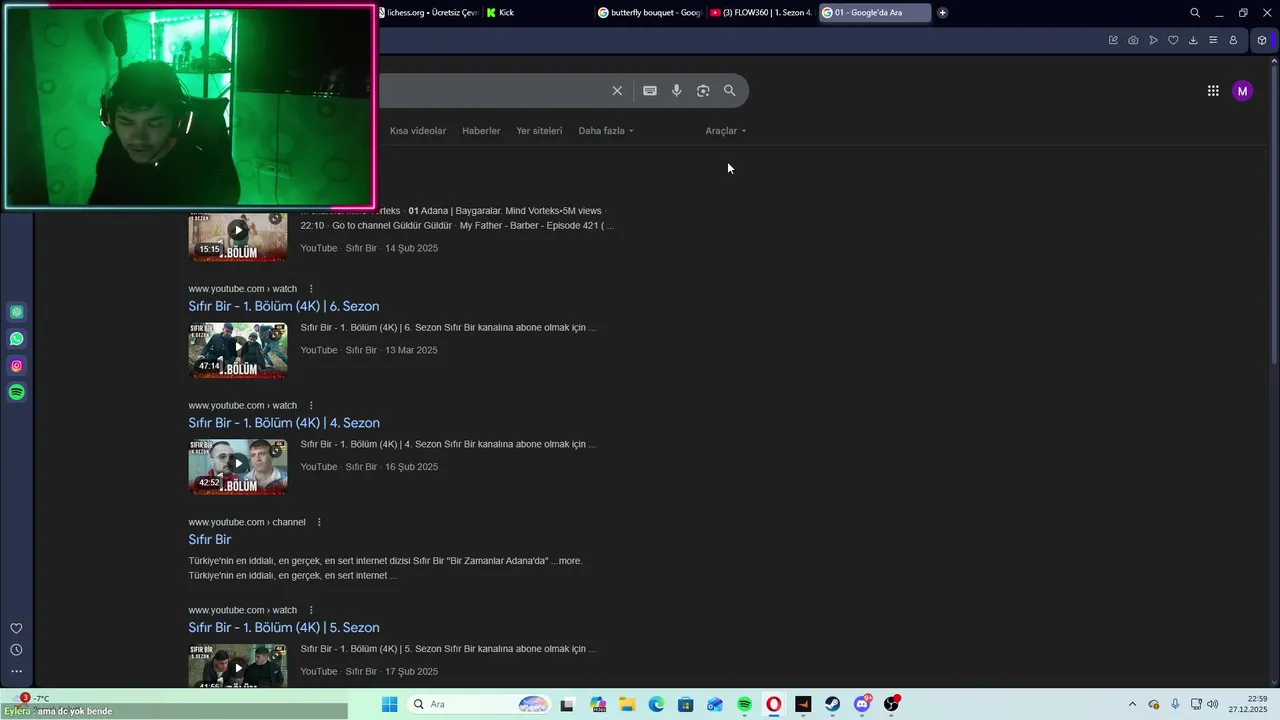Screen dimensions: 1280x720
Task: Click the Windows taskbar search box Ara
Action: click(481, 705)
